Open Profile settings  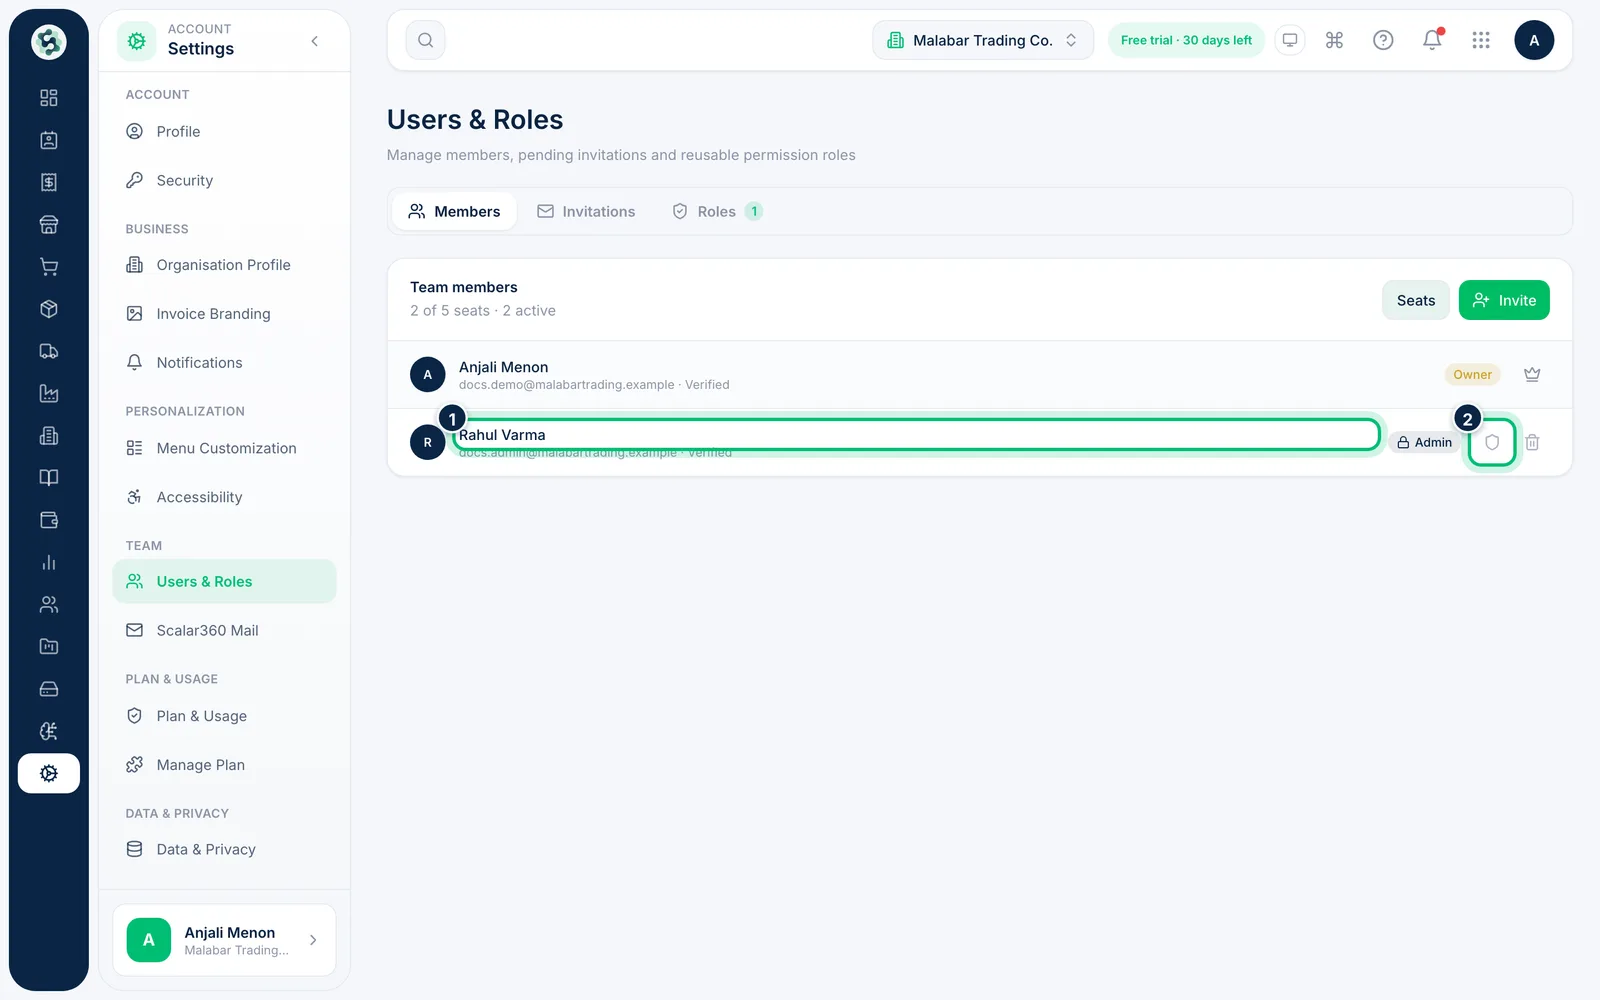(x=224, y=132)
